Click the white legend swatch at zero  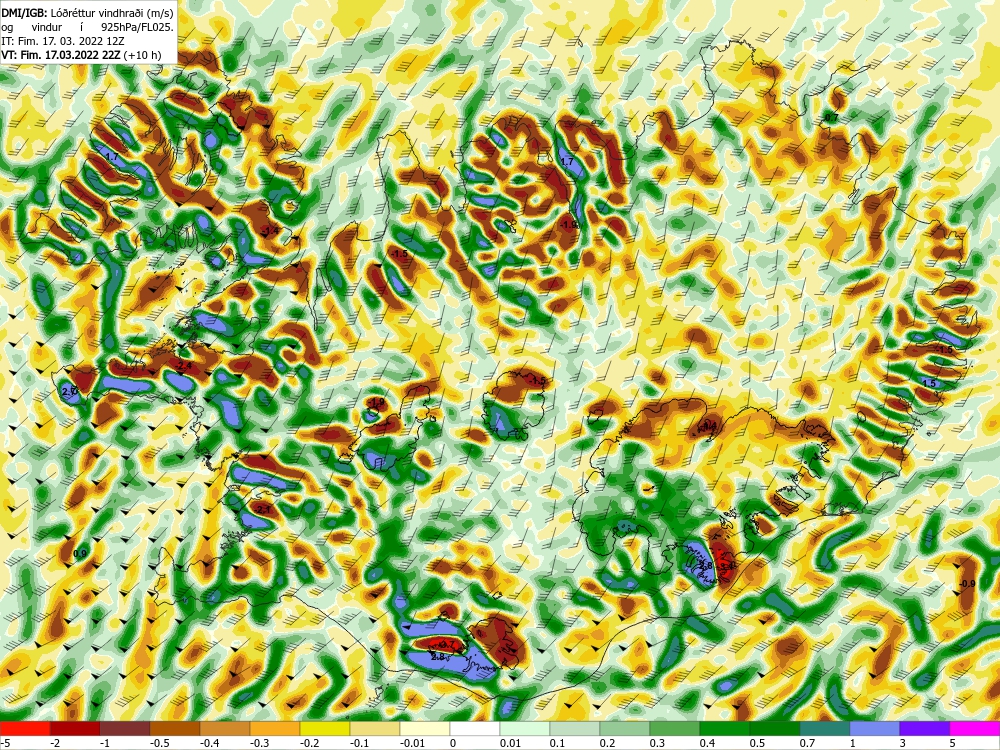[474, 728]
